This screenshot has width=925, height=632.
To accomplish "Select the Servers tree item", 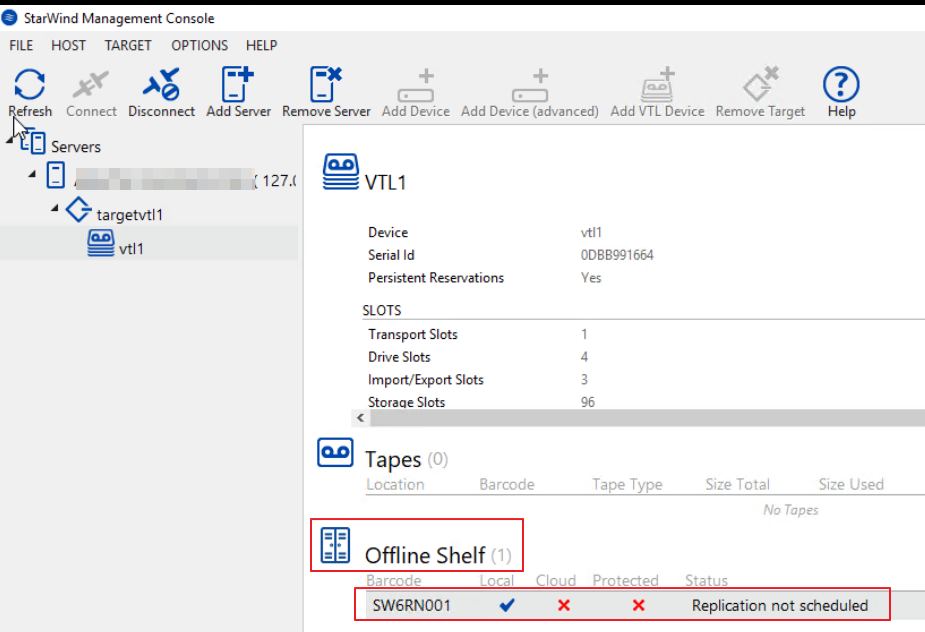I will point(76,146).
